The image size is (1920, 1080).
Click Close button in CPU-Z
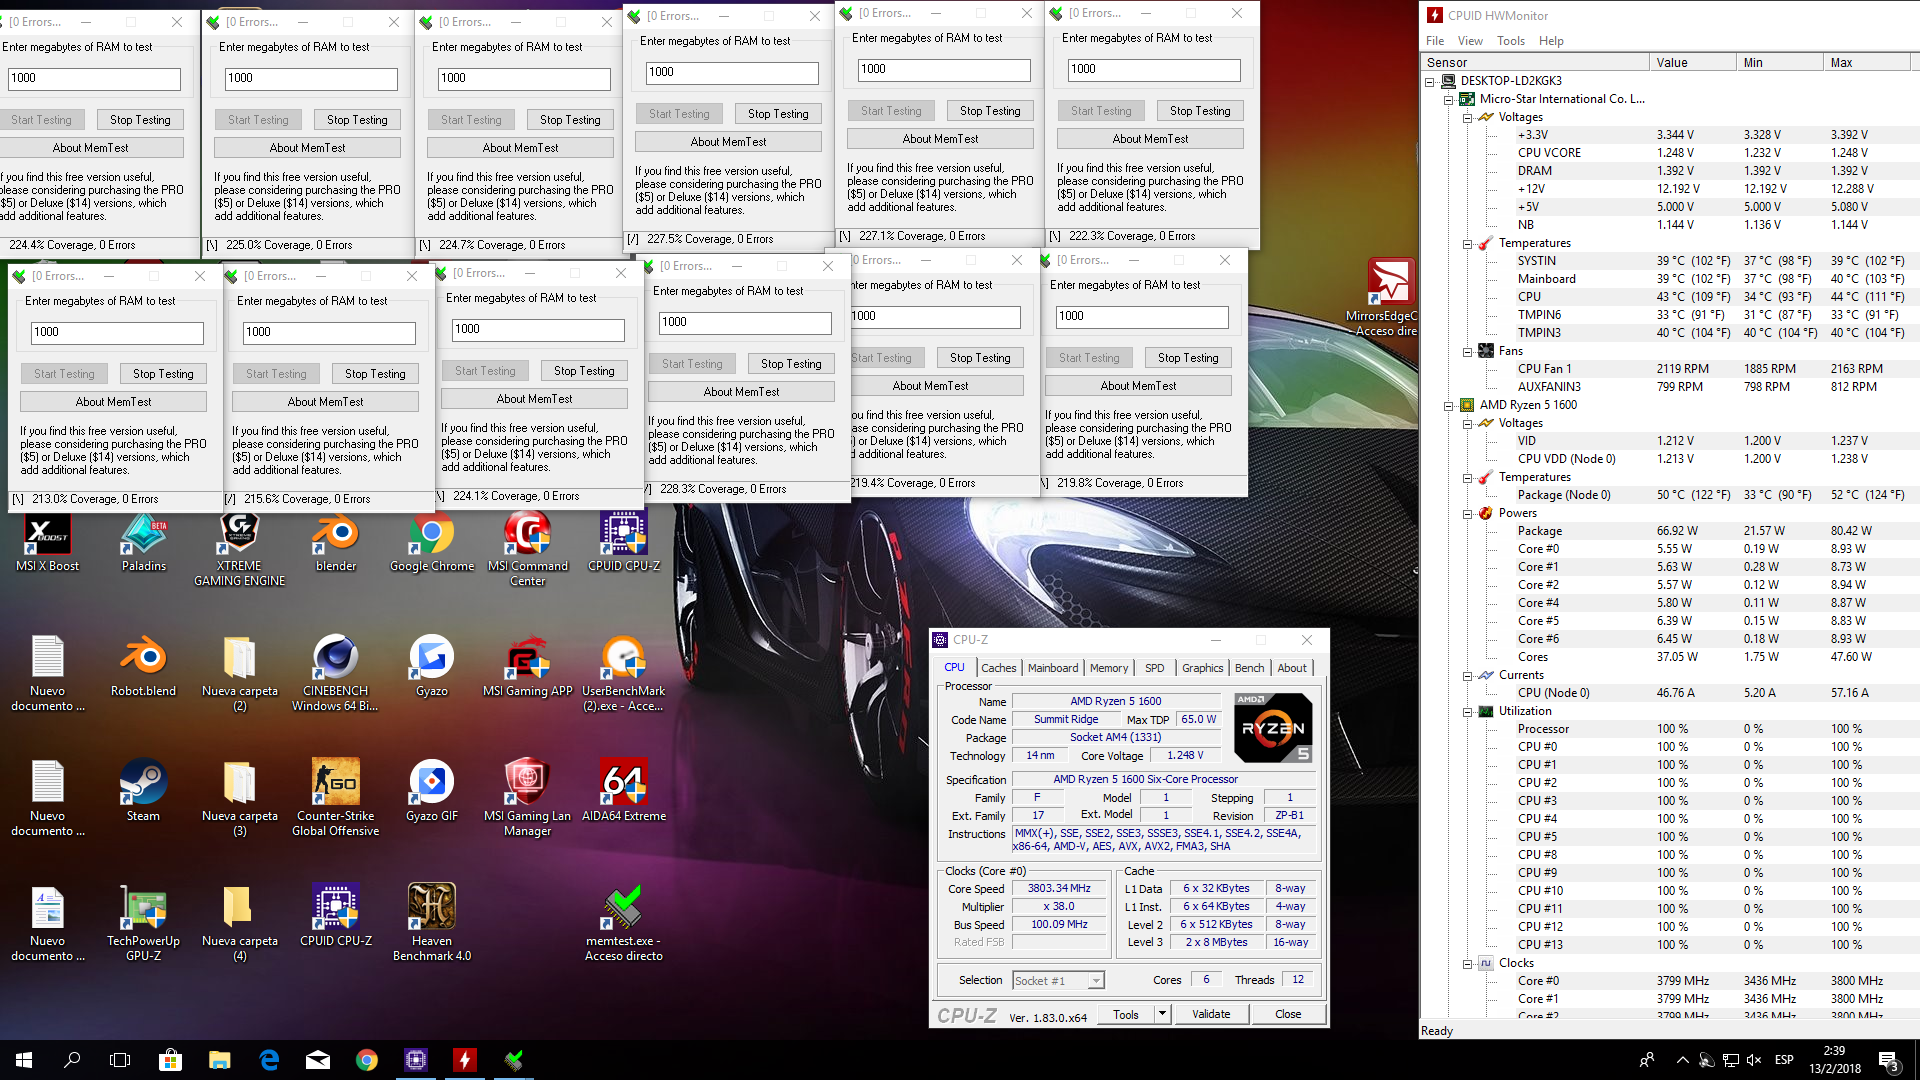[x=1288, y=1013]
